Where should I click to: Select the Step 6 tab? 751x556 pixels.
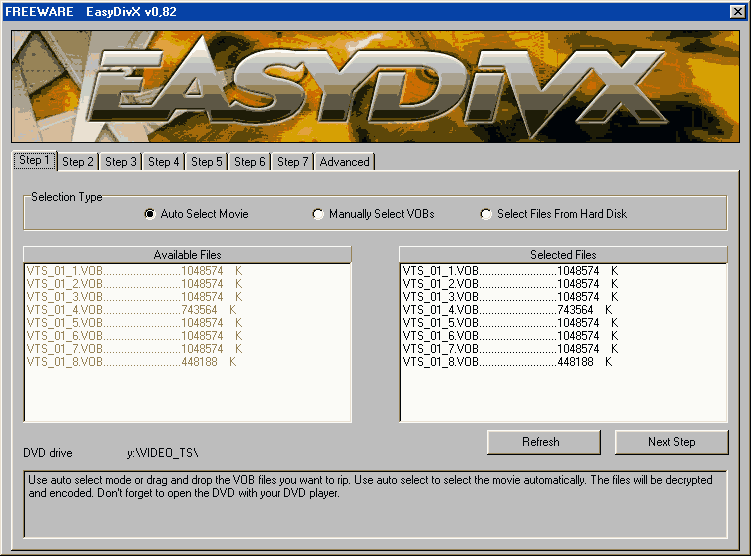point(250,162)
